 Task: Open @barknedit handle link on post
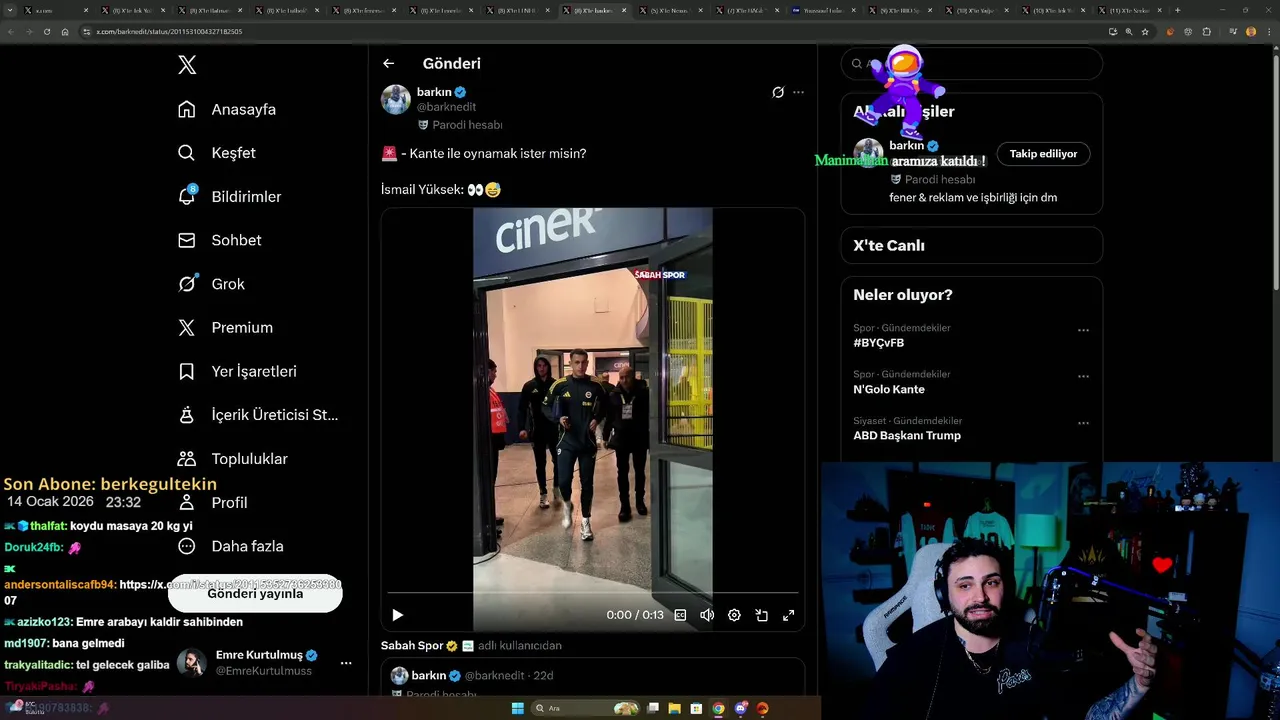(446, 107)
